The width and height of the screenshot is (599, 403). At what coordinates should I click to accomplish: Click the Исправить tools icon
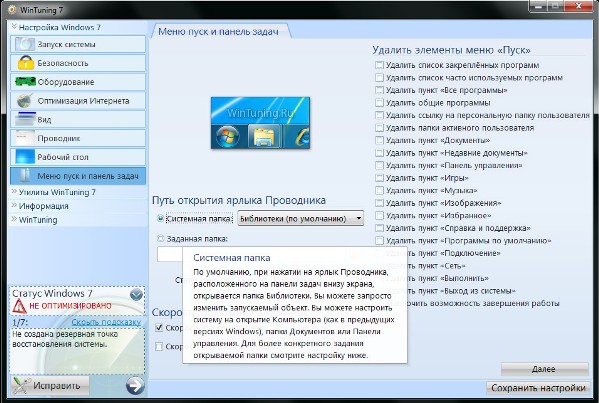click(21, 385)
